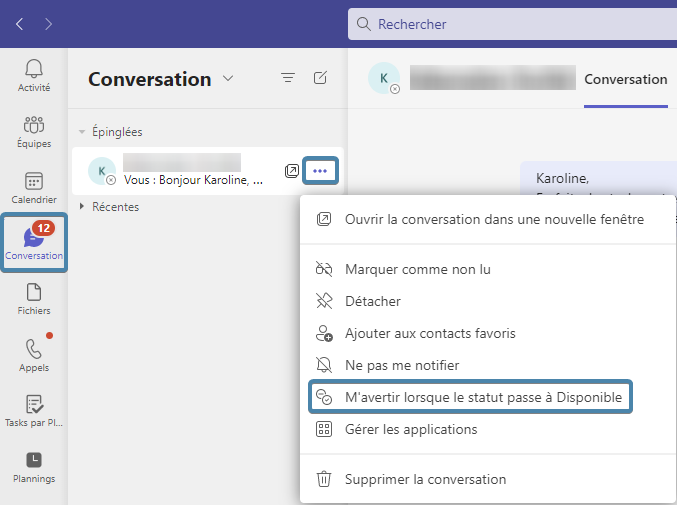Expand the Conversation title dropdown chevron

tap(228, 79)
